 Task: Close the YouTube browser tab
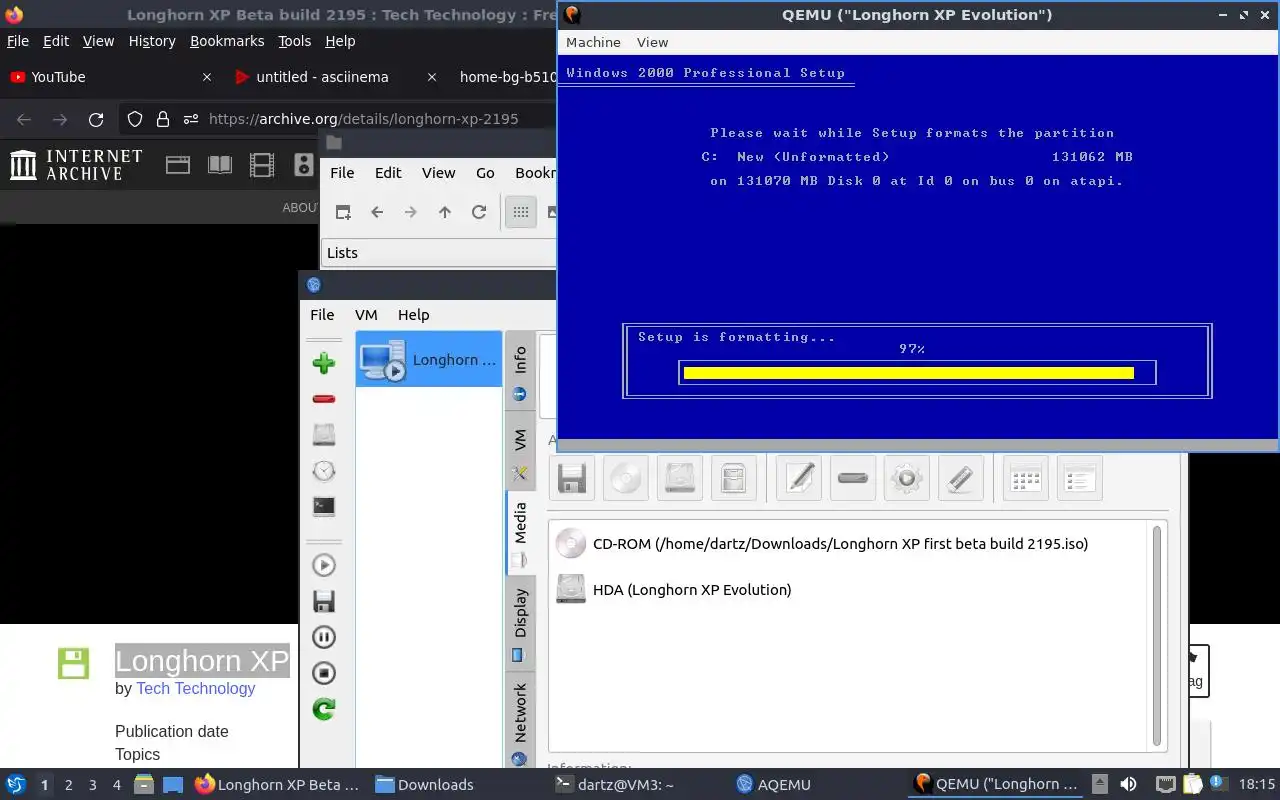coord(207,77)
